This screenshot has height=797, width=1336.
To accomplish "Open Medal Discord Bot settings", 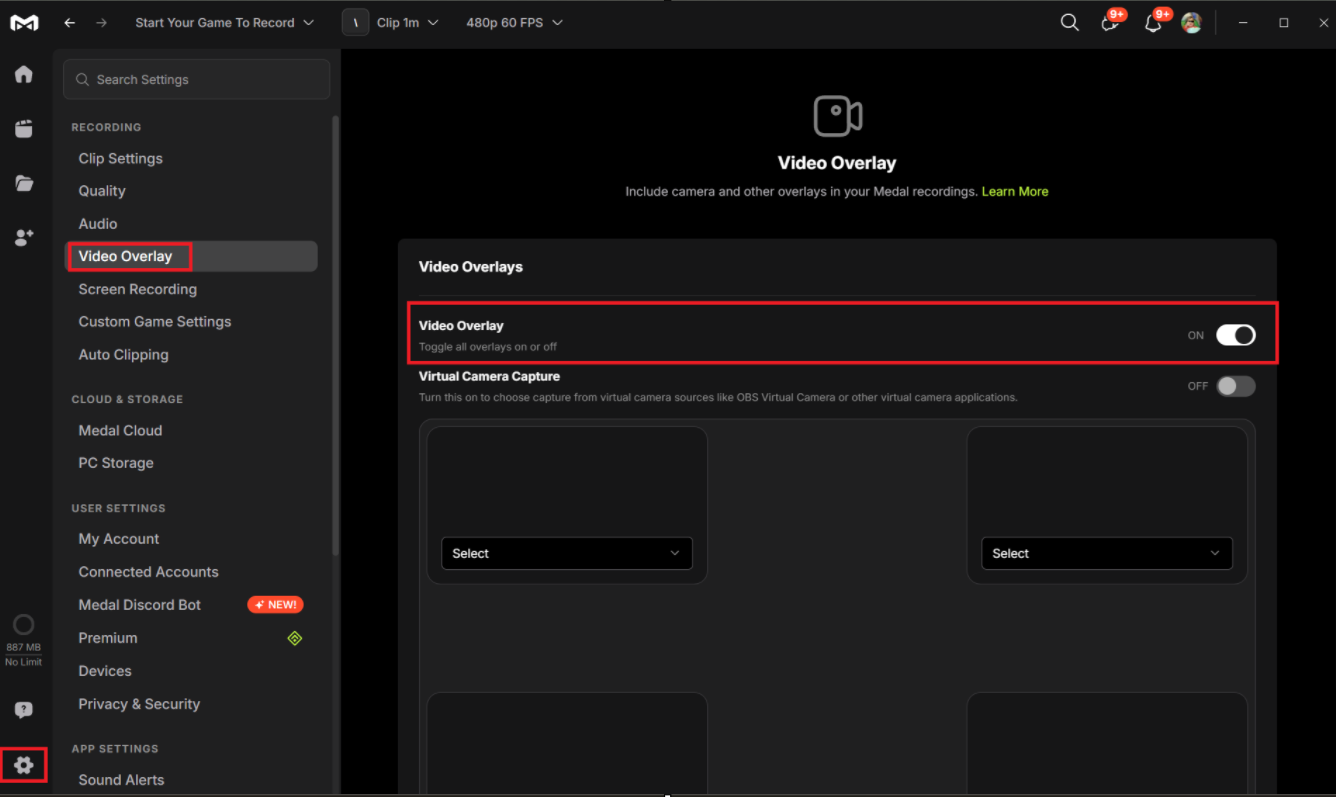I will click(191, 605).
